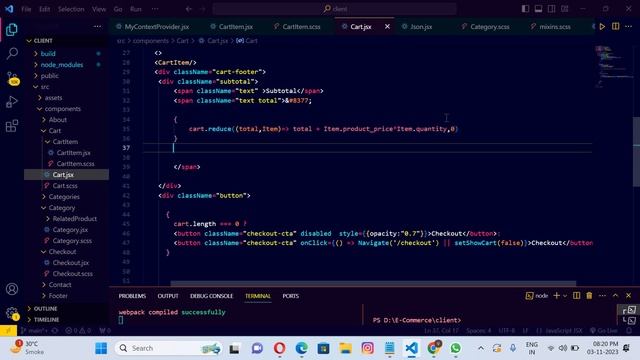Toggle the secondary side bar layout icon
Screen dimensions: 640x360
point(551,9)
